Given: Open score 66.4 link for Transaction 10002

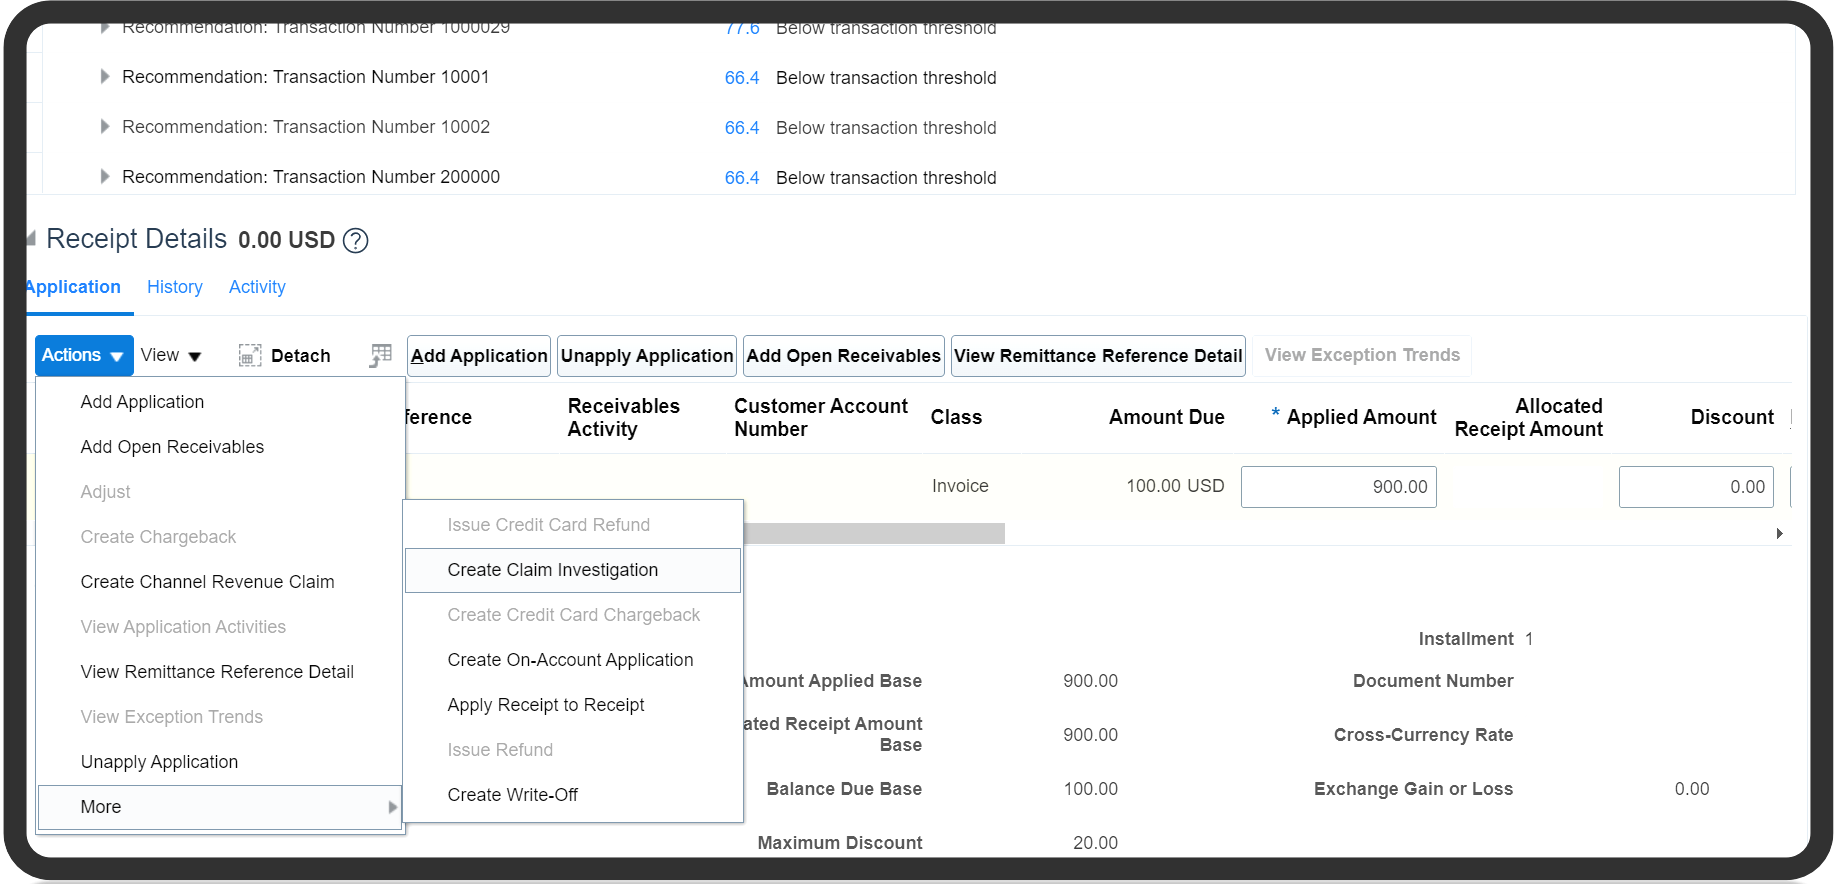Looking at the screenshot, I should pos(742,128).
